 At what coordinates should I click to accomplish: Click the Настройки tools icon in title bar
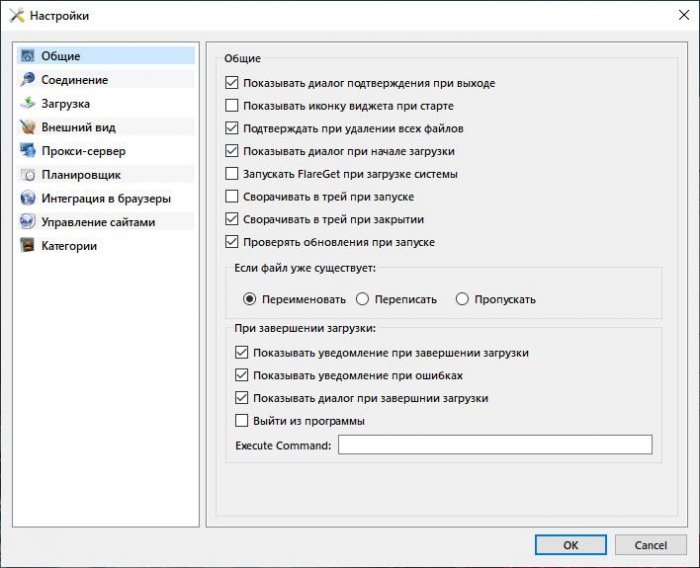point(17,16)
